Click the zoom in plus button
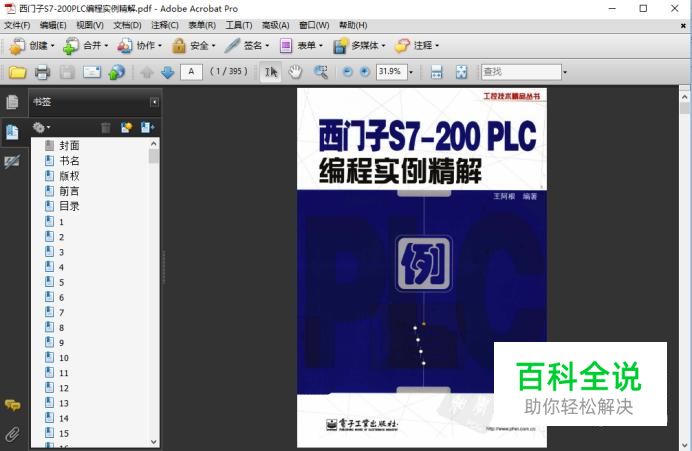Viewport: 692px width, 451px height. coord(365,71)
